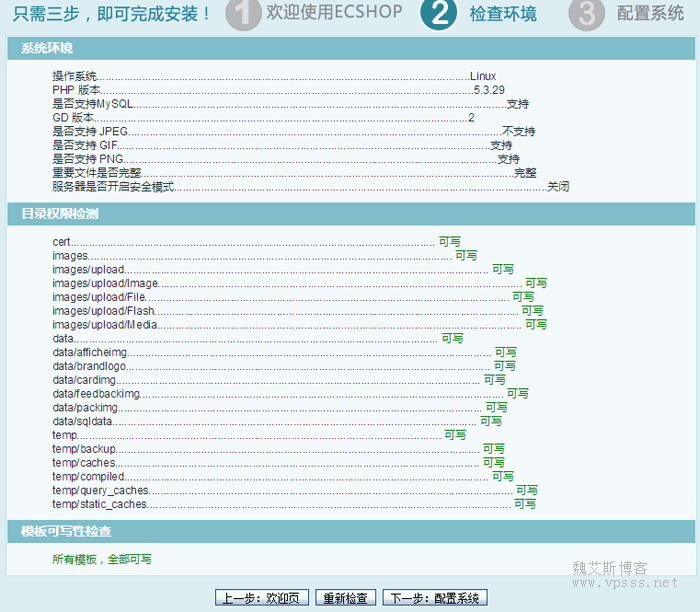The width and height of the screenshot is (700, 612).
Task: Click the 系统环境 section header
Action: [47, 49]
